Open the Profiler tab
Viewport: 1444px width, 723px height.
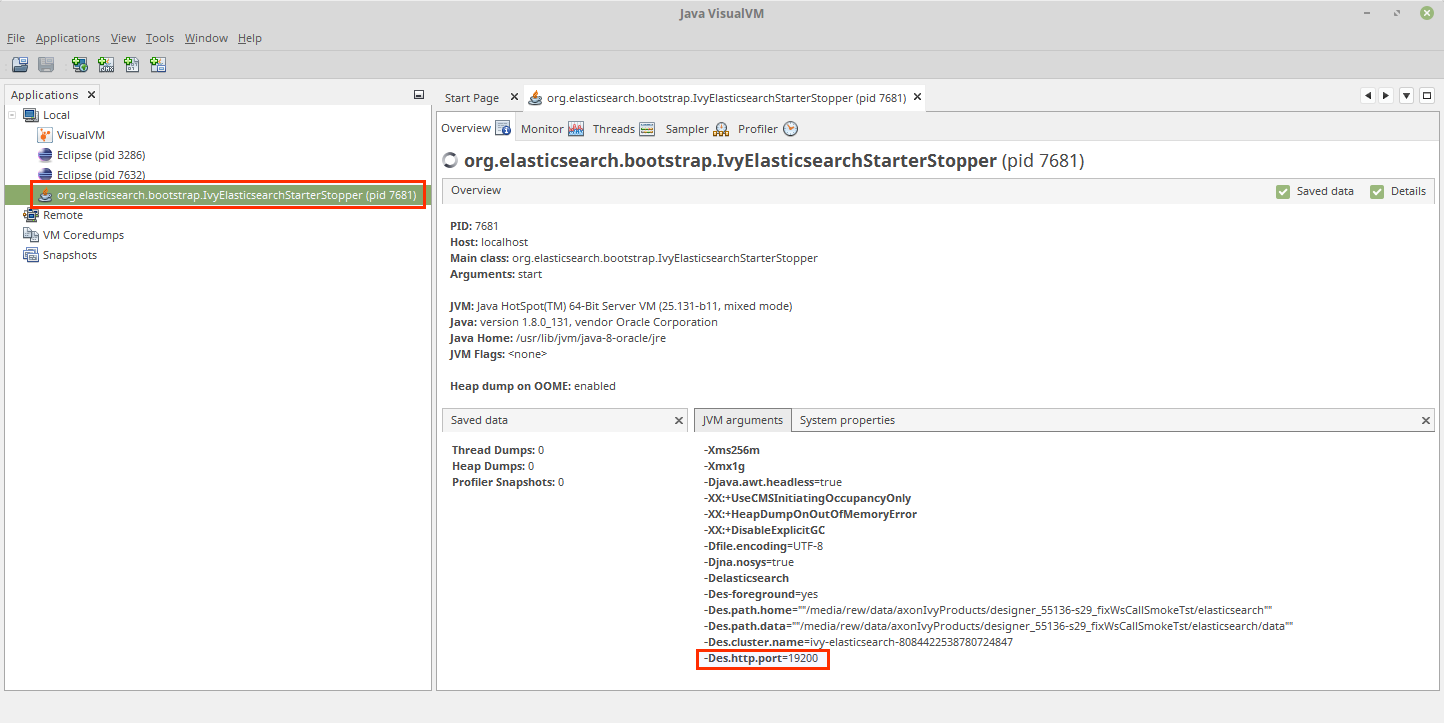768,129
